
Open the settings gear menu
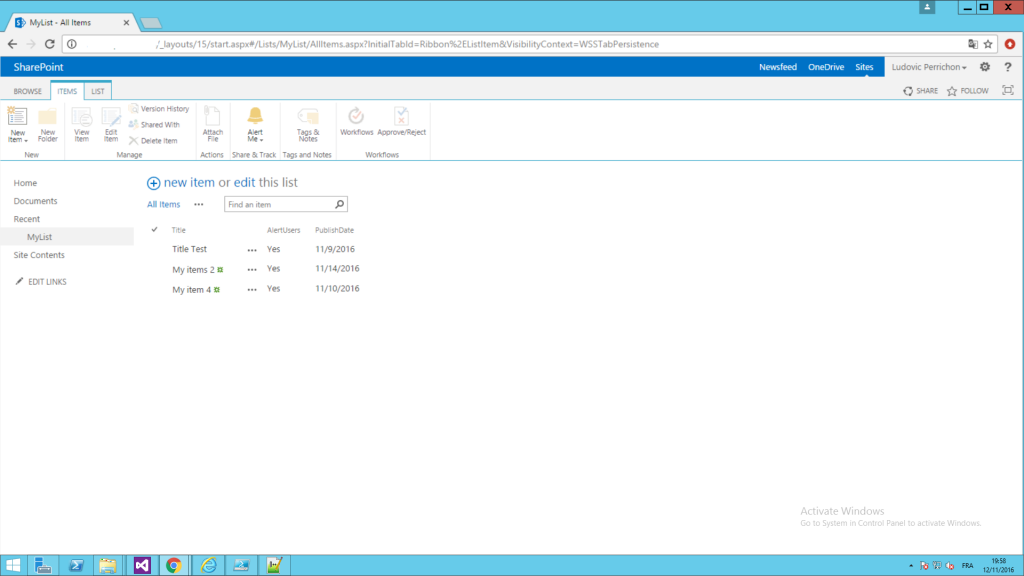pos(985,67)
